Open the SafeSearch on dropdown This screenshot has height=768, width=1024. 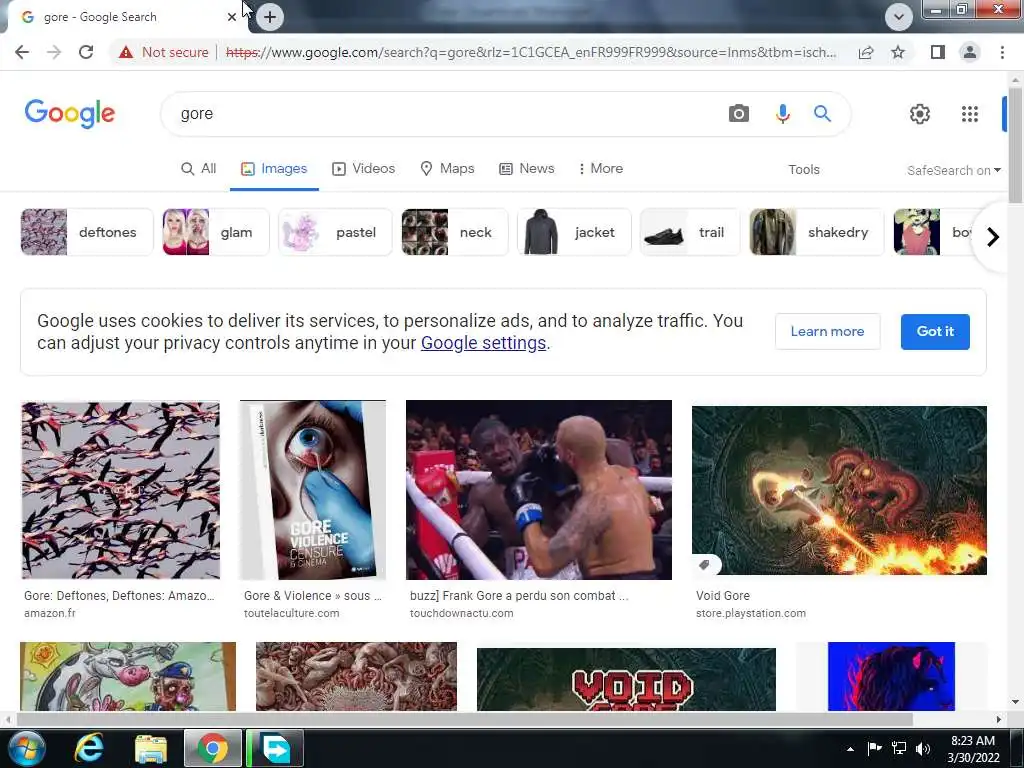pyautogui.click(x=953, y=170)
